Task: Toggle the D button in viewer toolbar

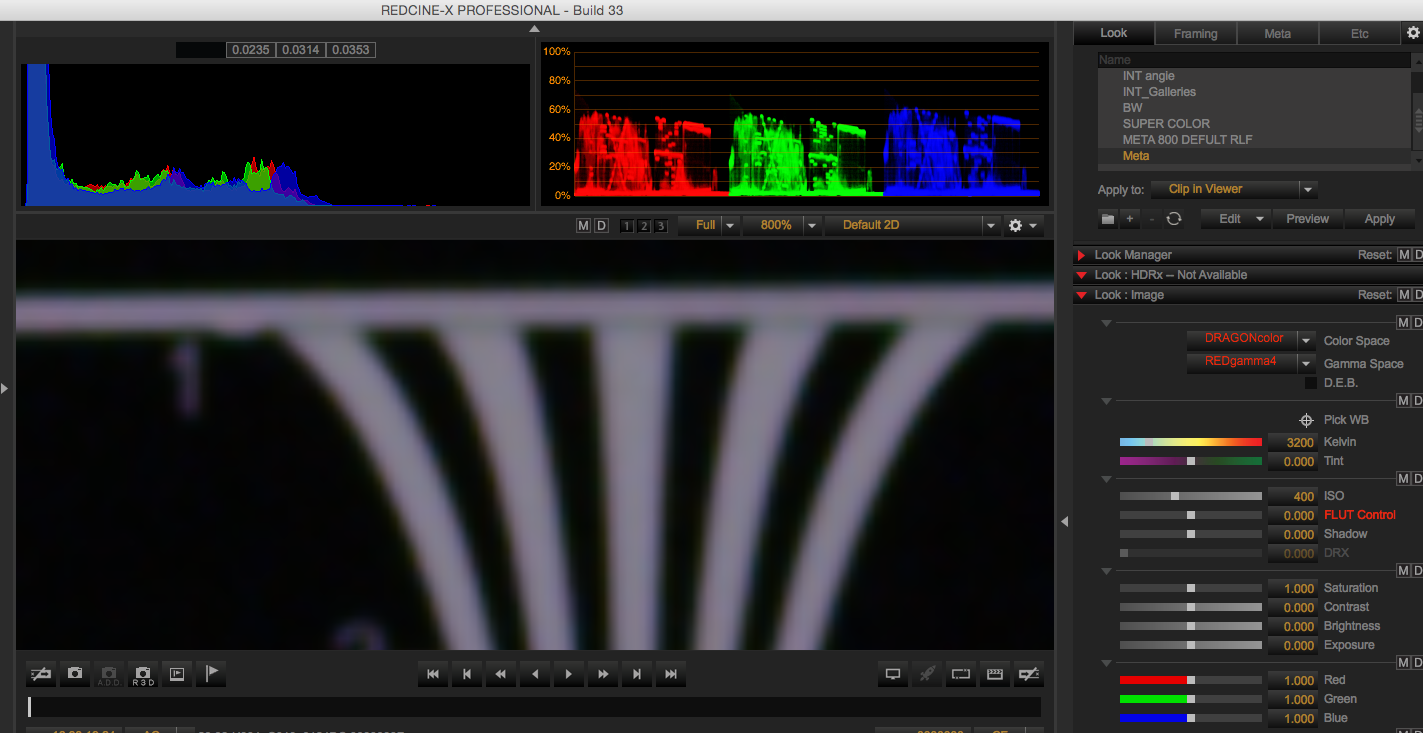Action: click(x=601, y=226)
